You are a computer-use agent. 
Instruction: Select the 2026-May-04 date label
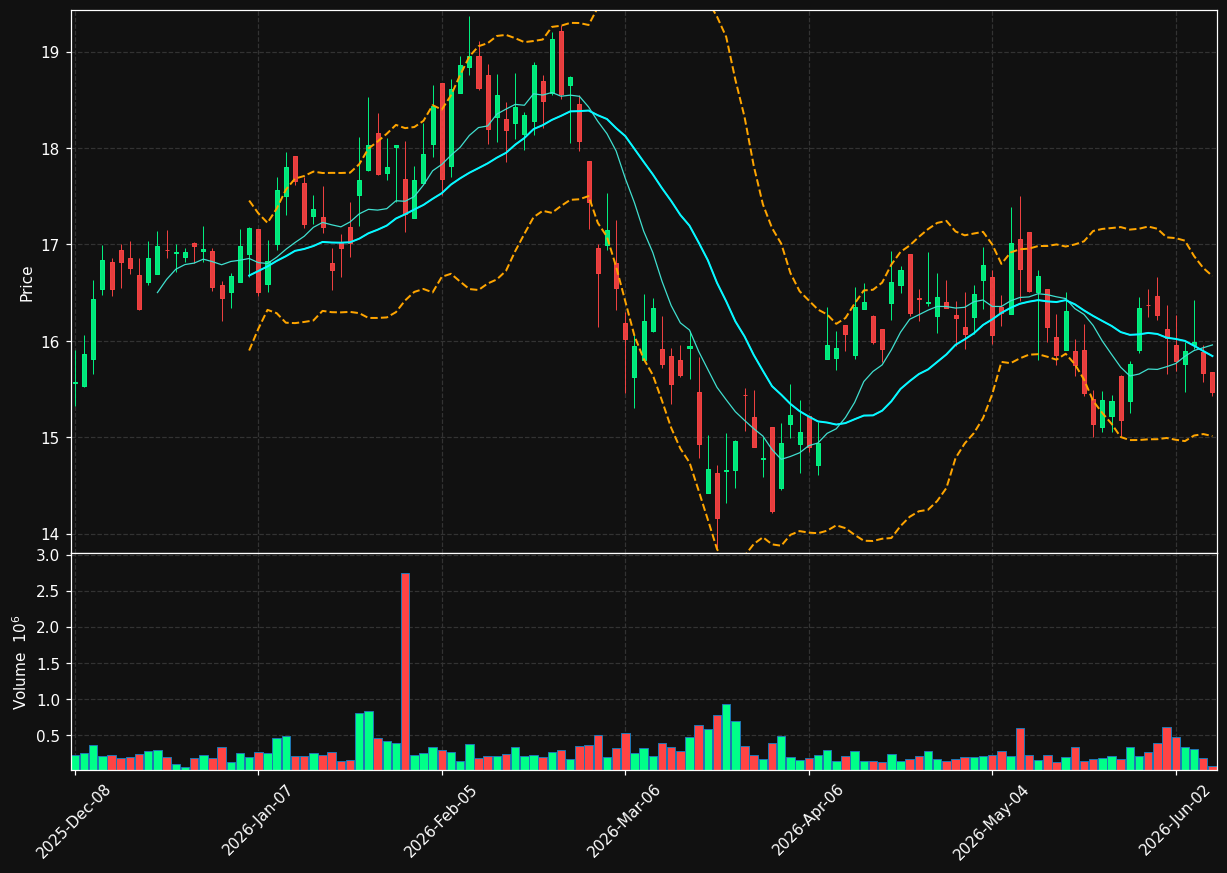[x=991, y=820]
